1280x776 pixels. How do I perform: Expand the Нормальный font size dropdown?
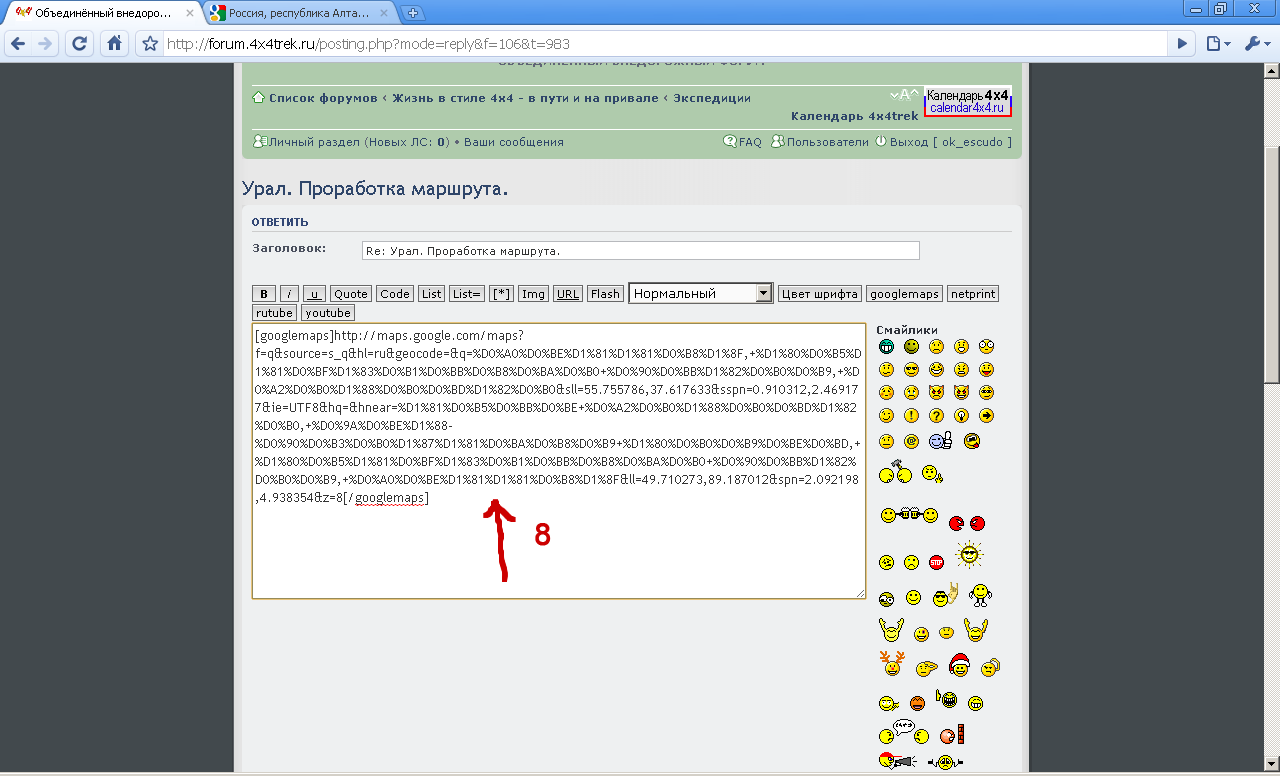(764, 293)
